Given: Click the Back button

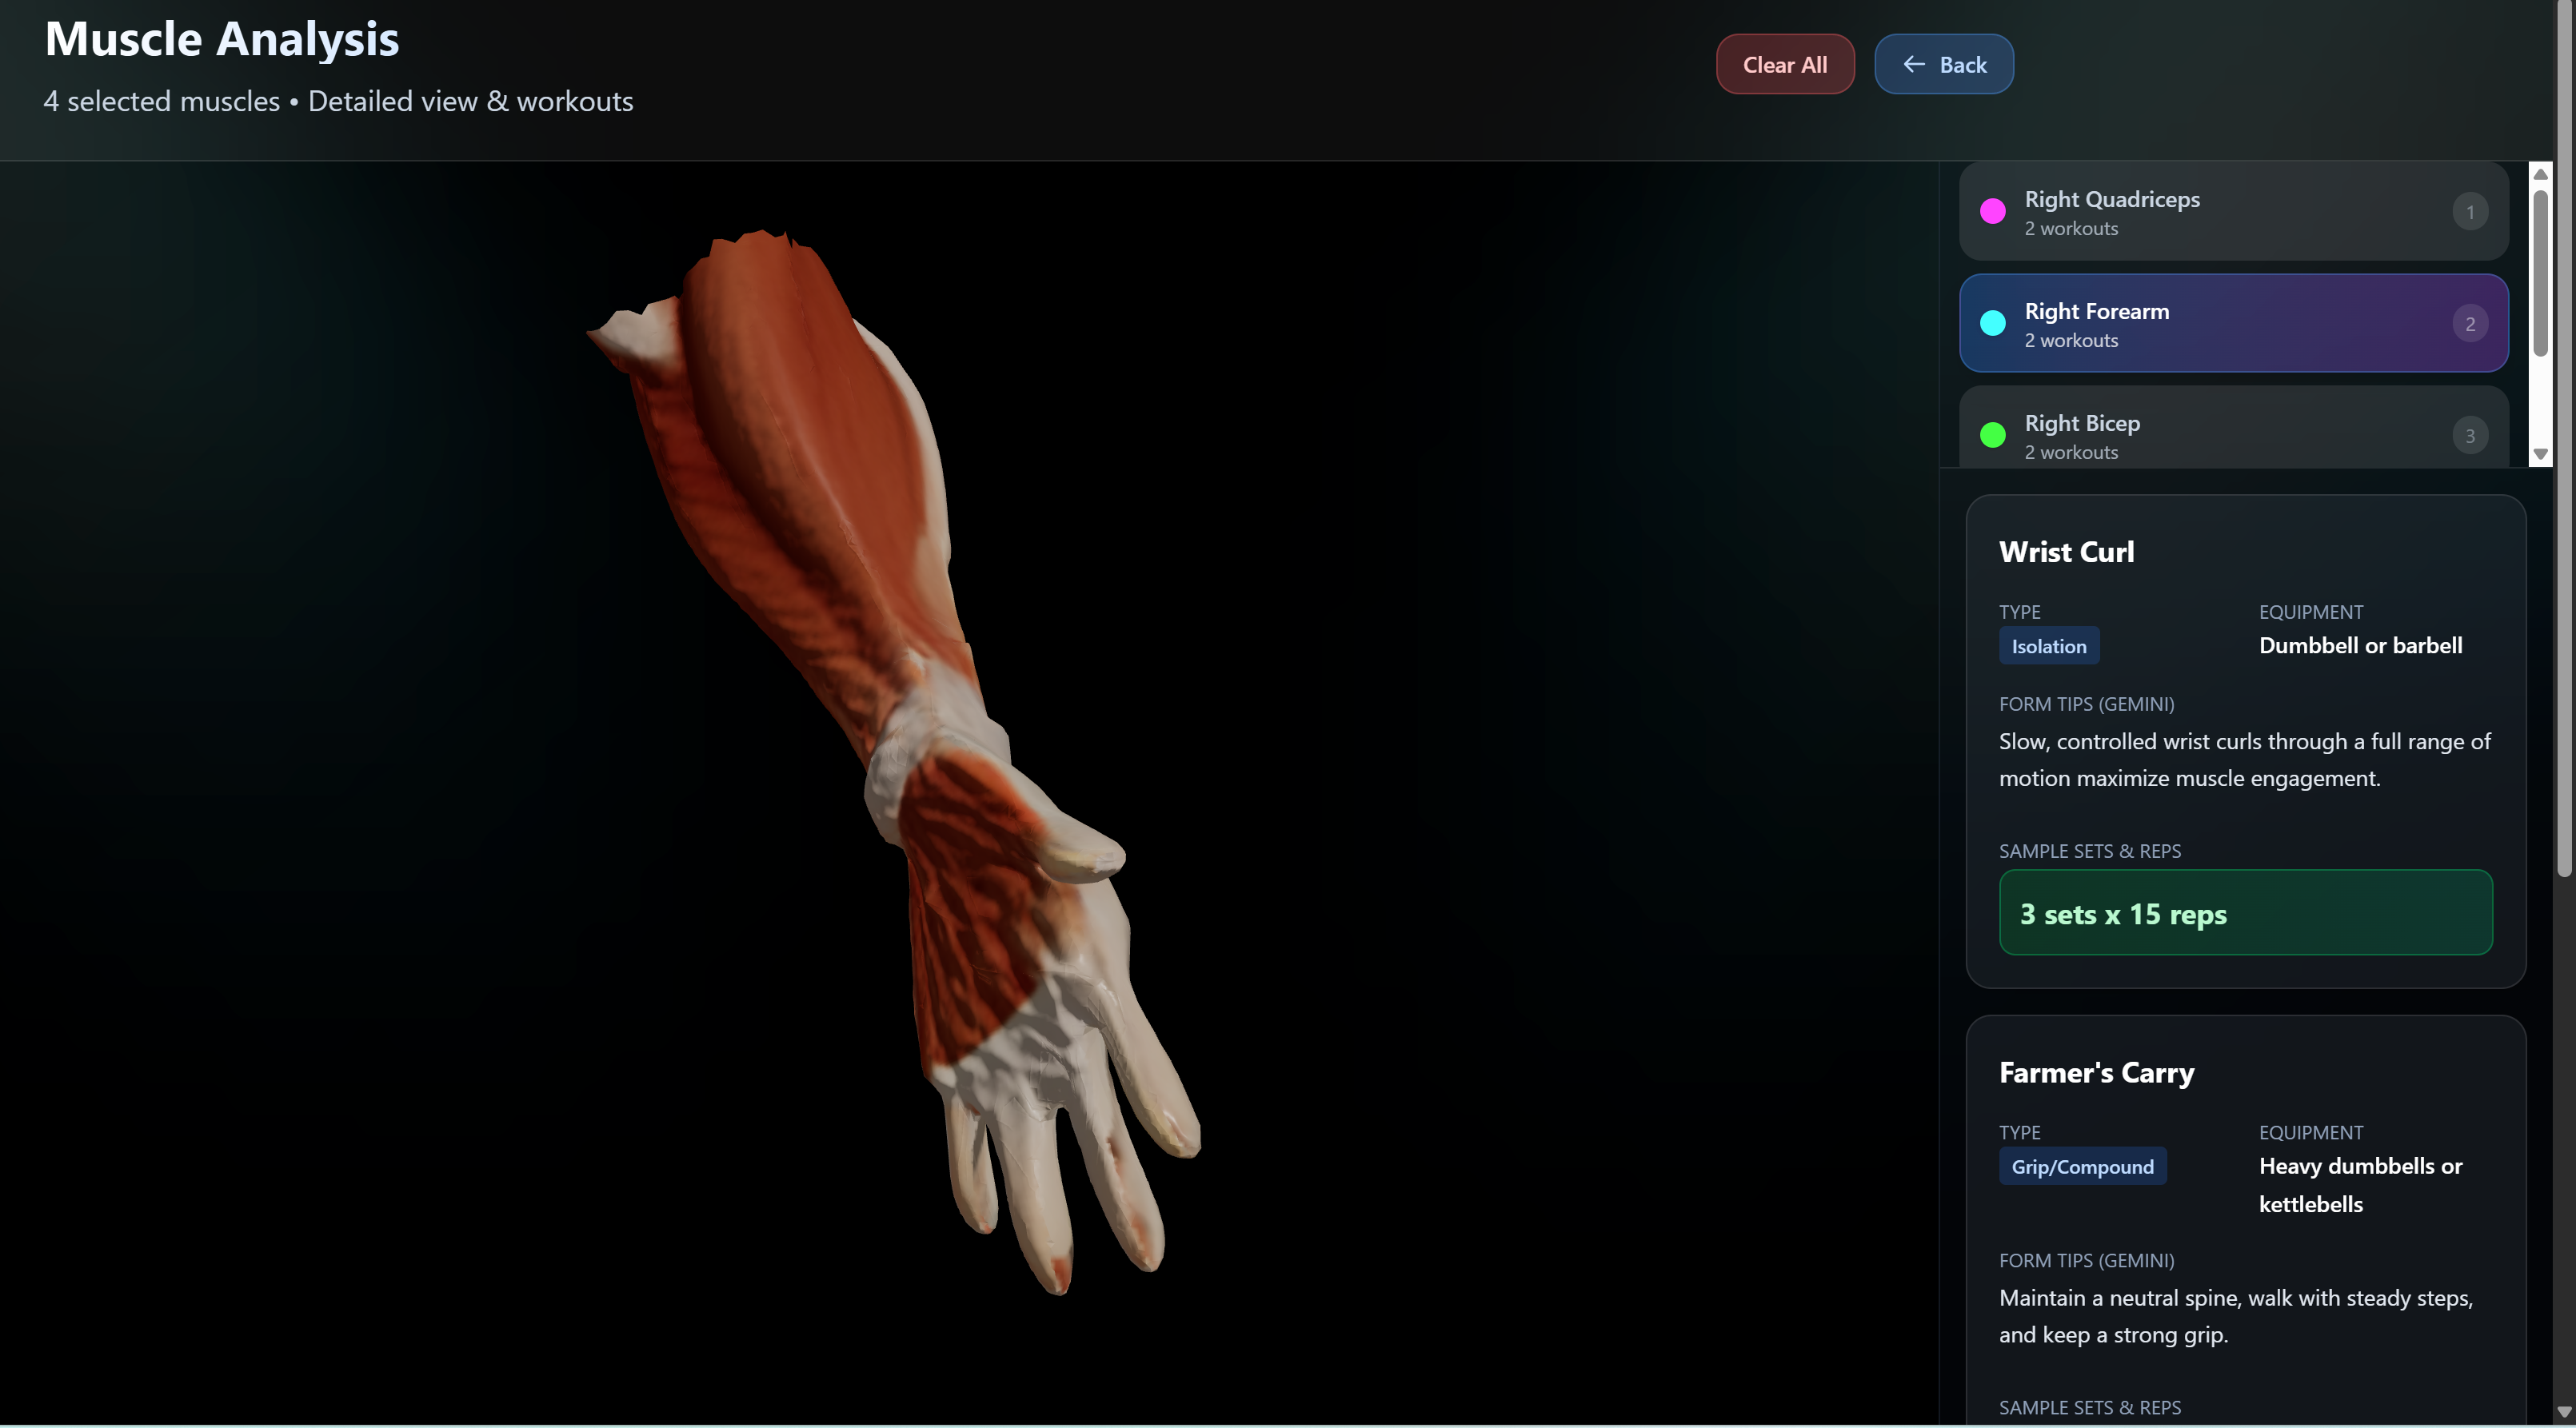Looking at the screenshot, I should pyautogui.click(x=1943, y=65).
